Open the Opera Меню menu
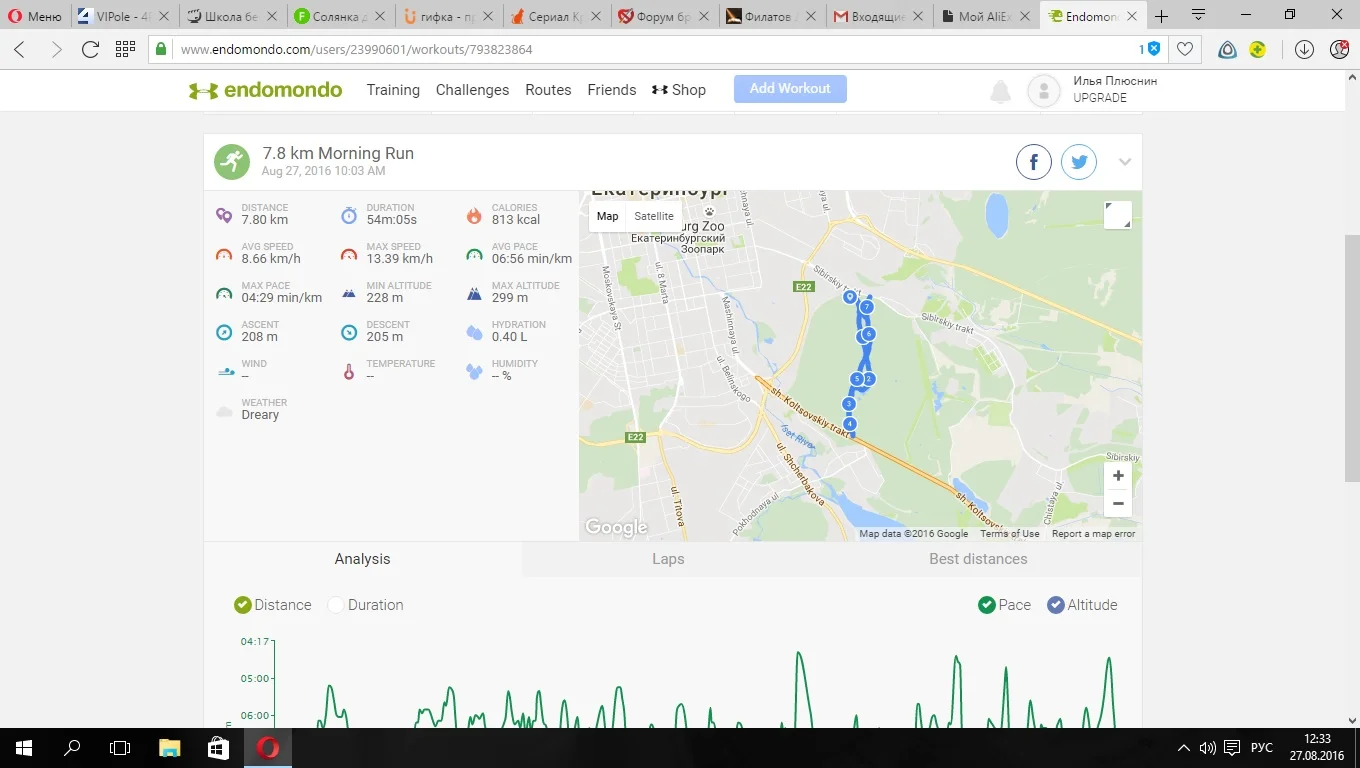 pos(35,16)
